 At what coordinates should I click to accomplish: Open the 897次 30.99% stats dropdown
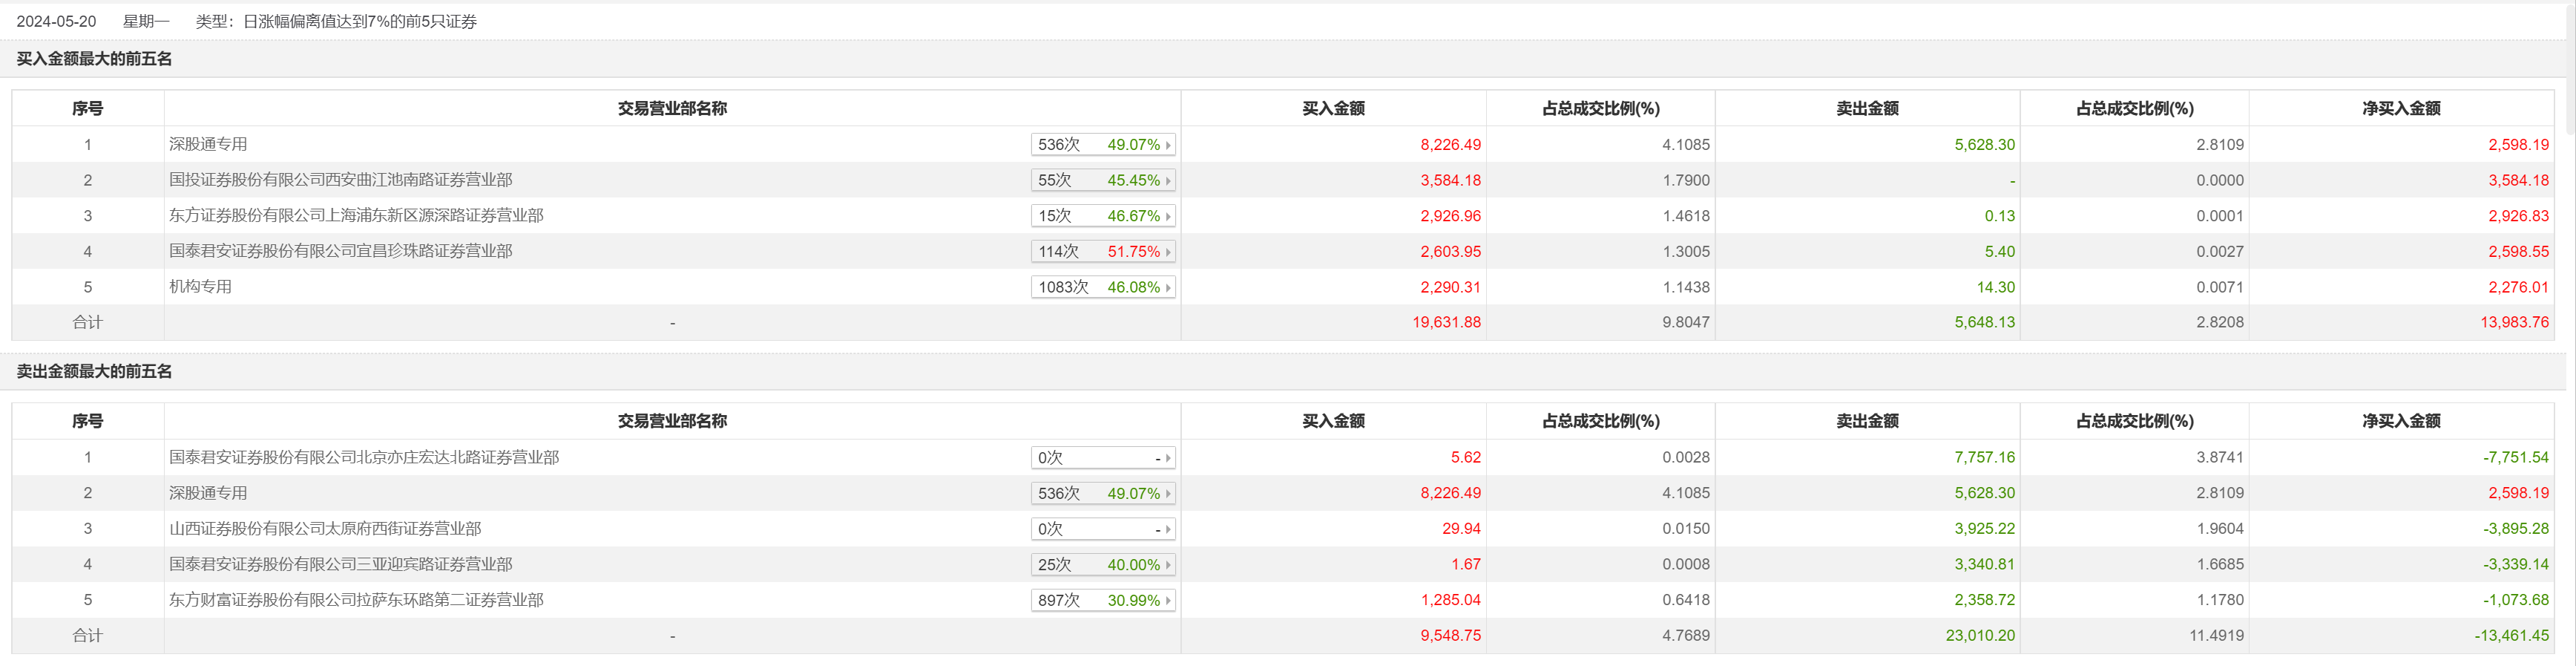[x=1102, y=600]
